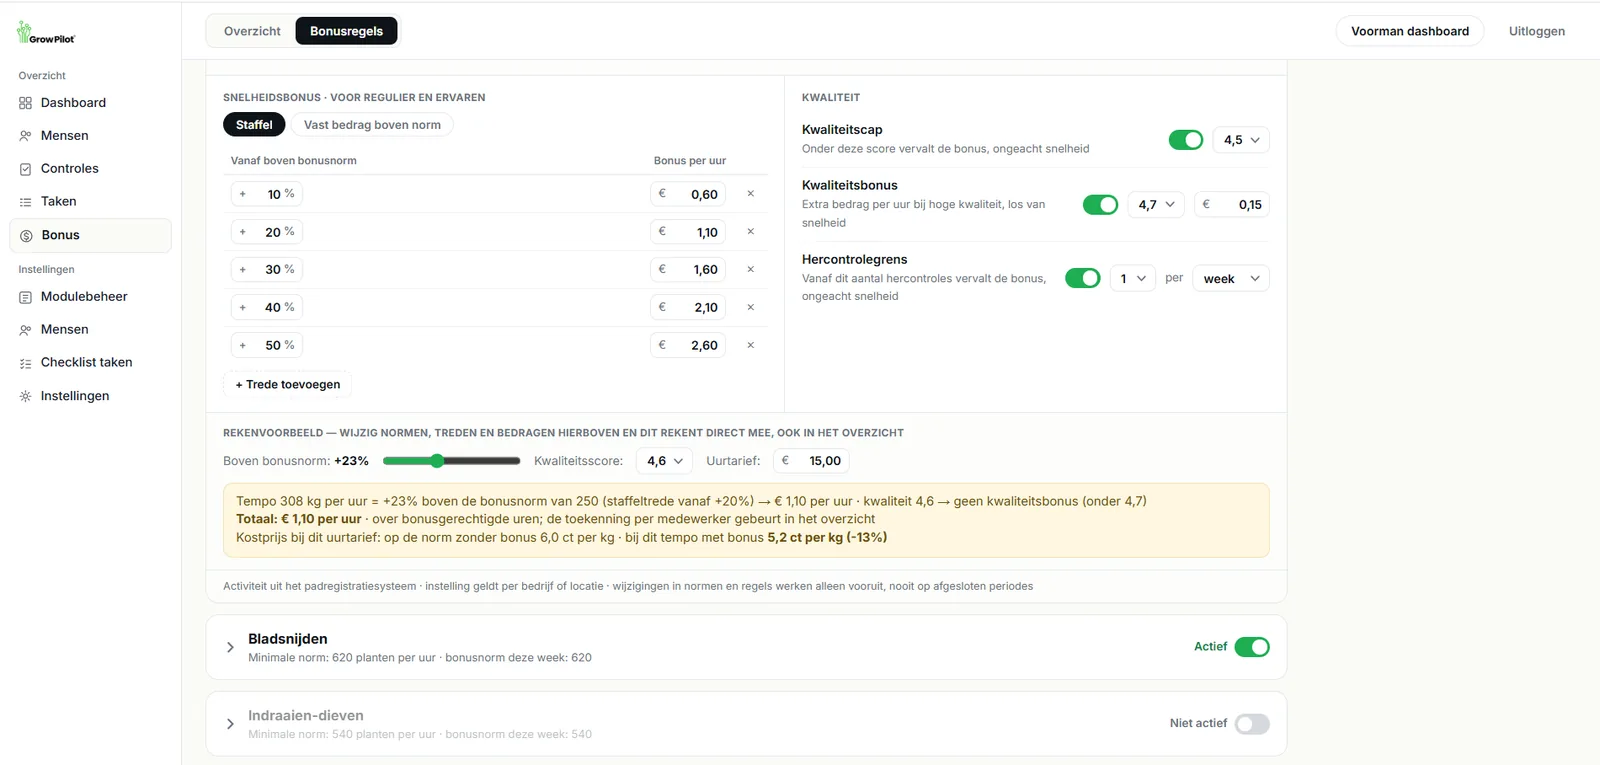The width and height of the screenshot is (1600, 765).
Task: Delete the 30 % staffel row
Action: click(750, 270)
